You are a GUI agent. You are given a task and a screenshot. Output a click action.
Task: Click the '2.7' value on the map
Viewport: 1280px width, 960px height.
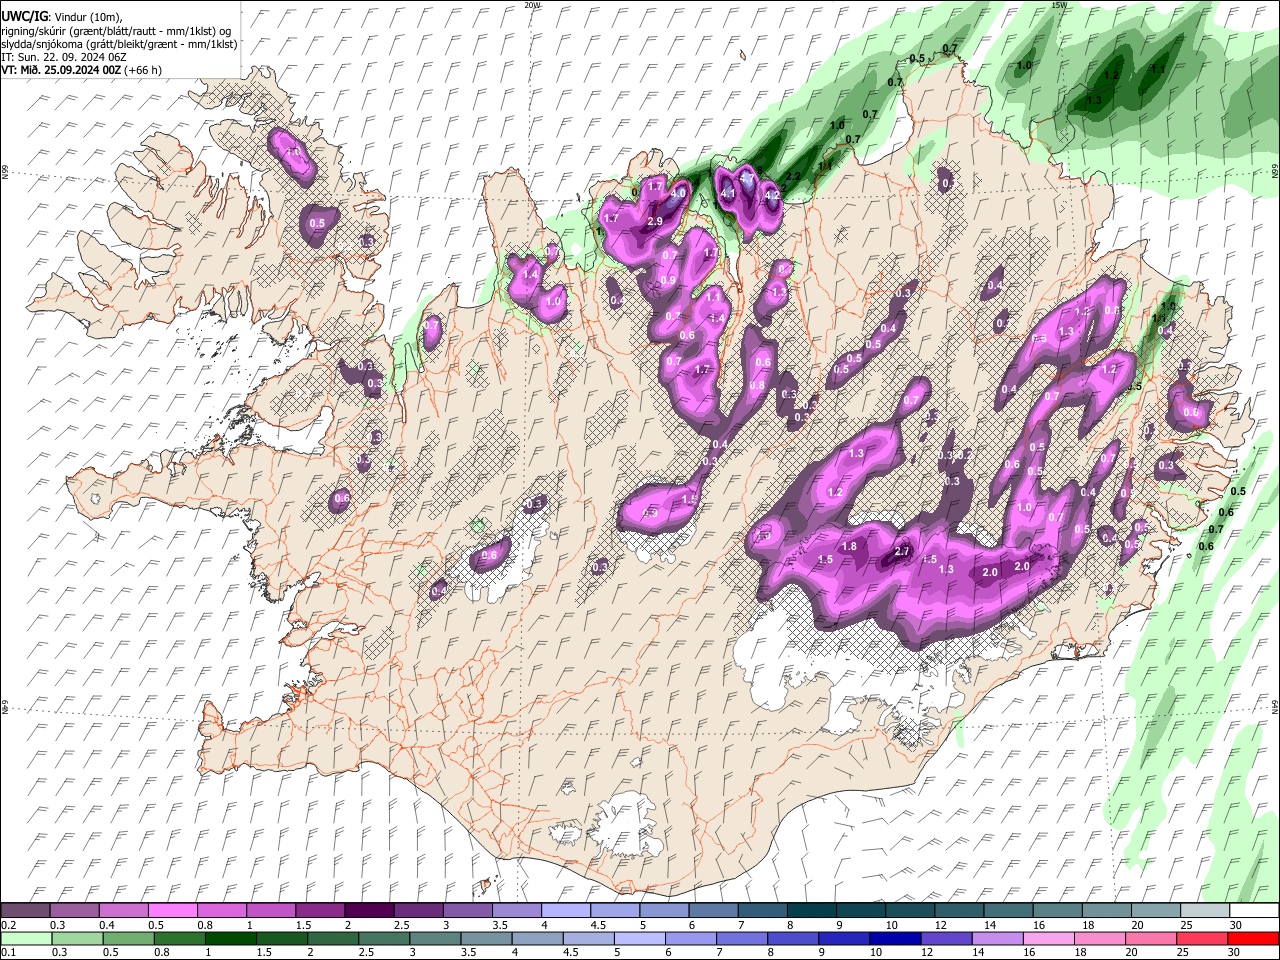click(902, 551)
